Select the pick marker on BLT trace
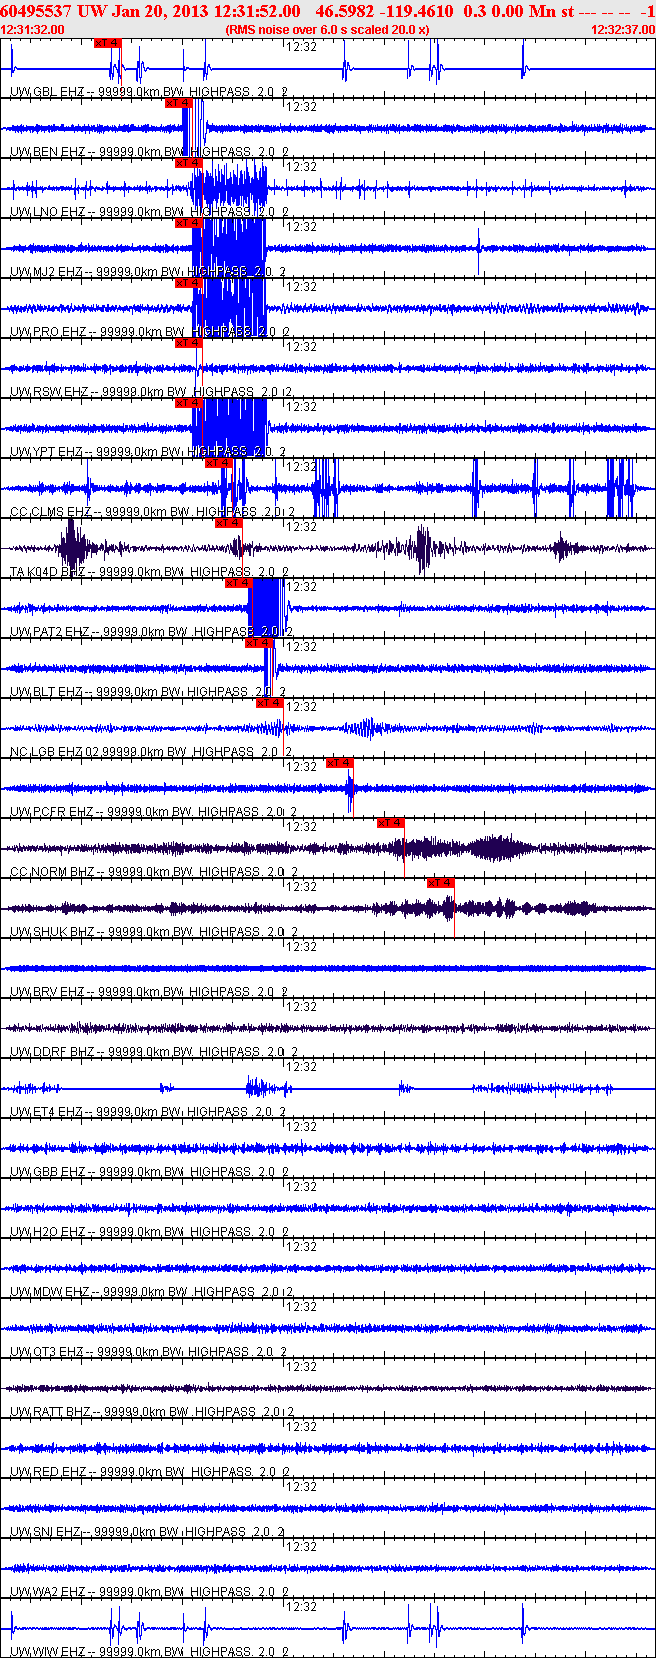 point(258,643)
